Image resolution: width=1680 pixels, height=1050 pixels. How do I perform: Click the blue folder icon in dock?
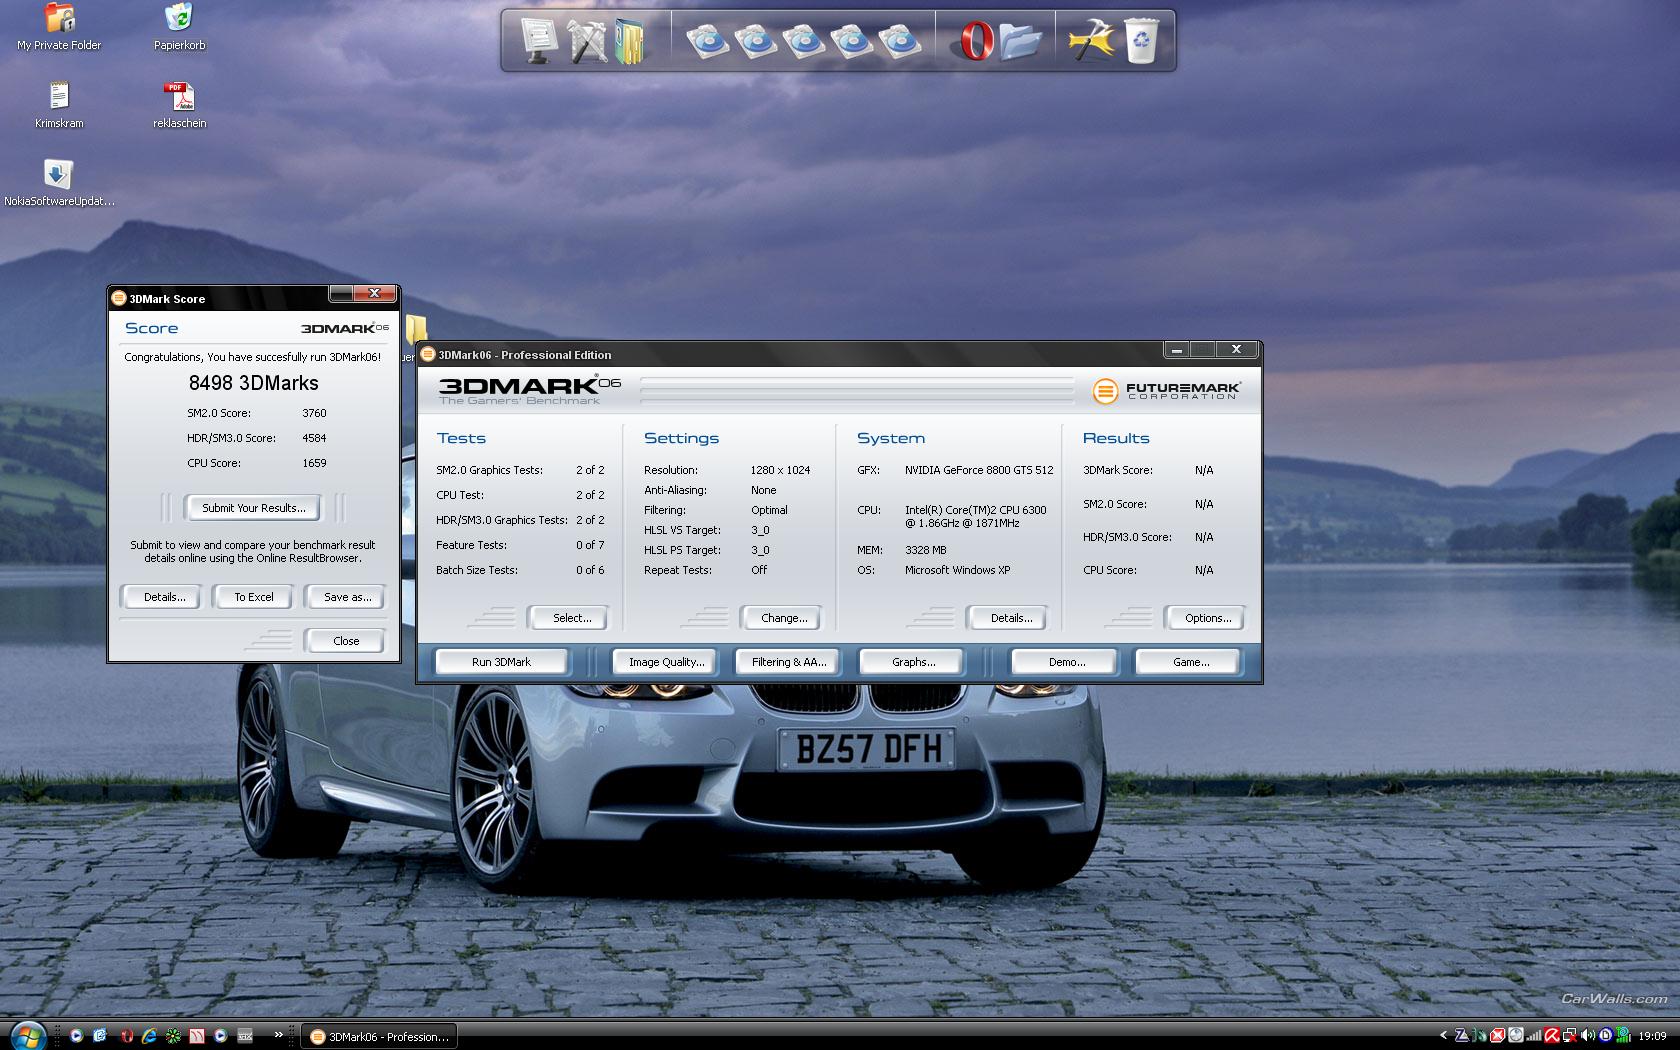(1020, 42)
